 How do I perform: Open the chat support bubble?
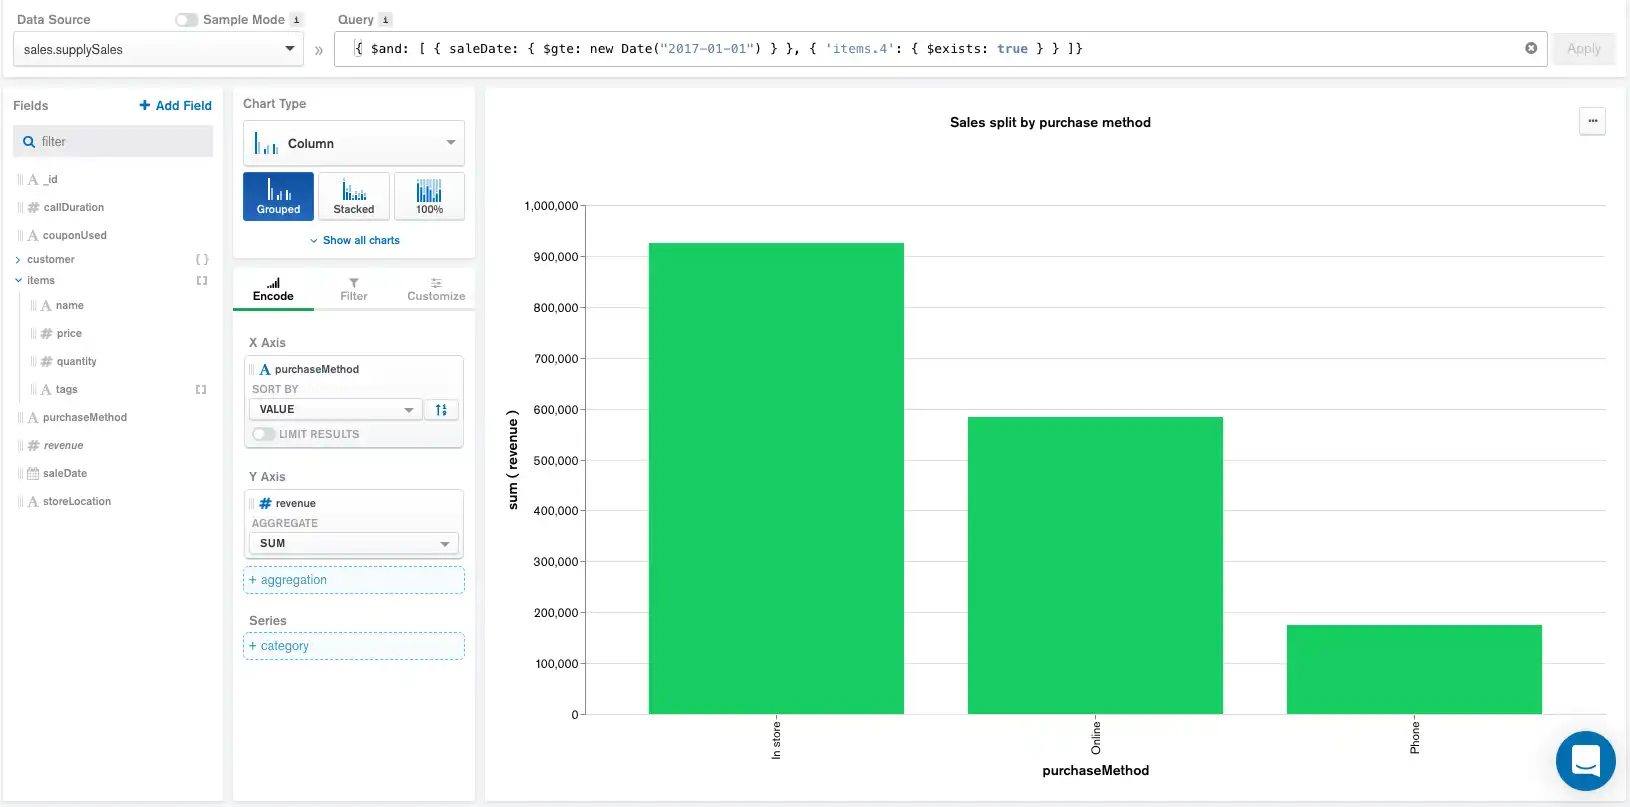tap(1585, 761)
